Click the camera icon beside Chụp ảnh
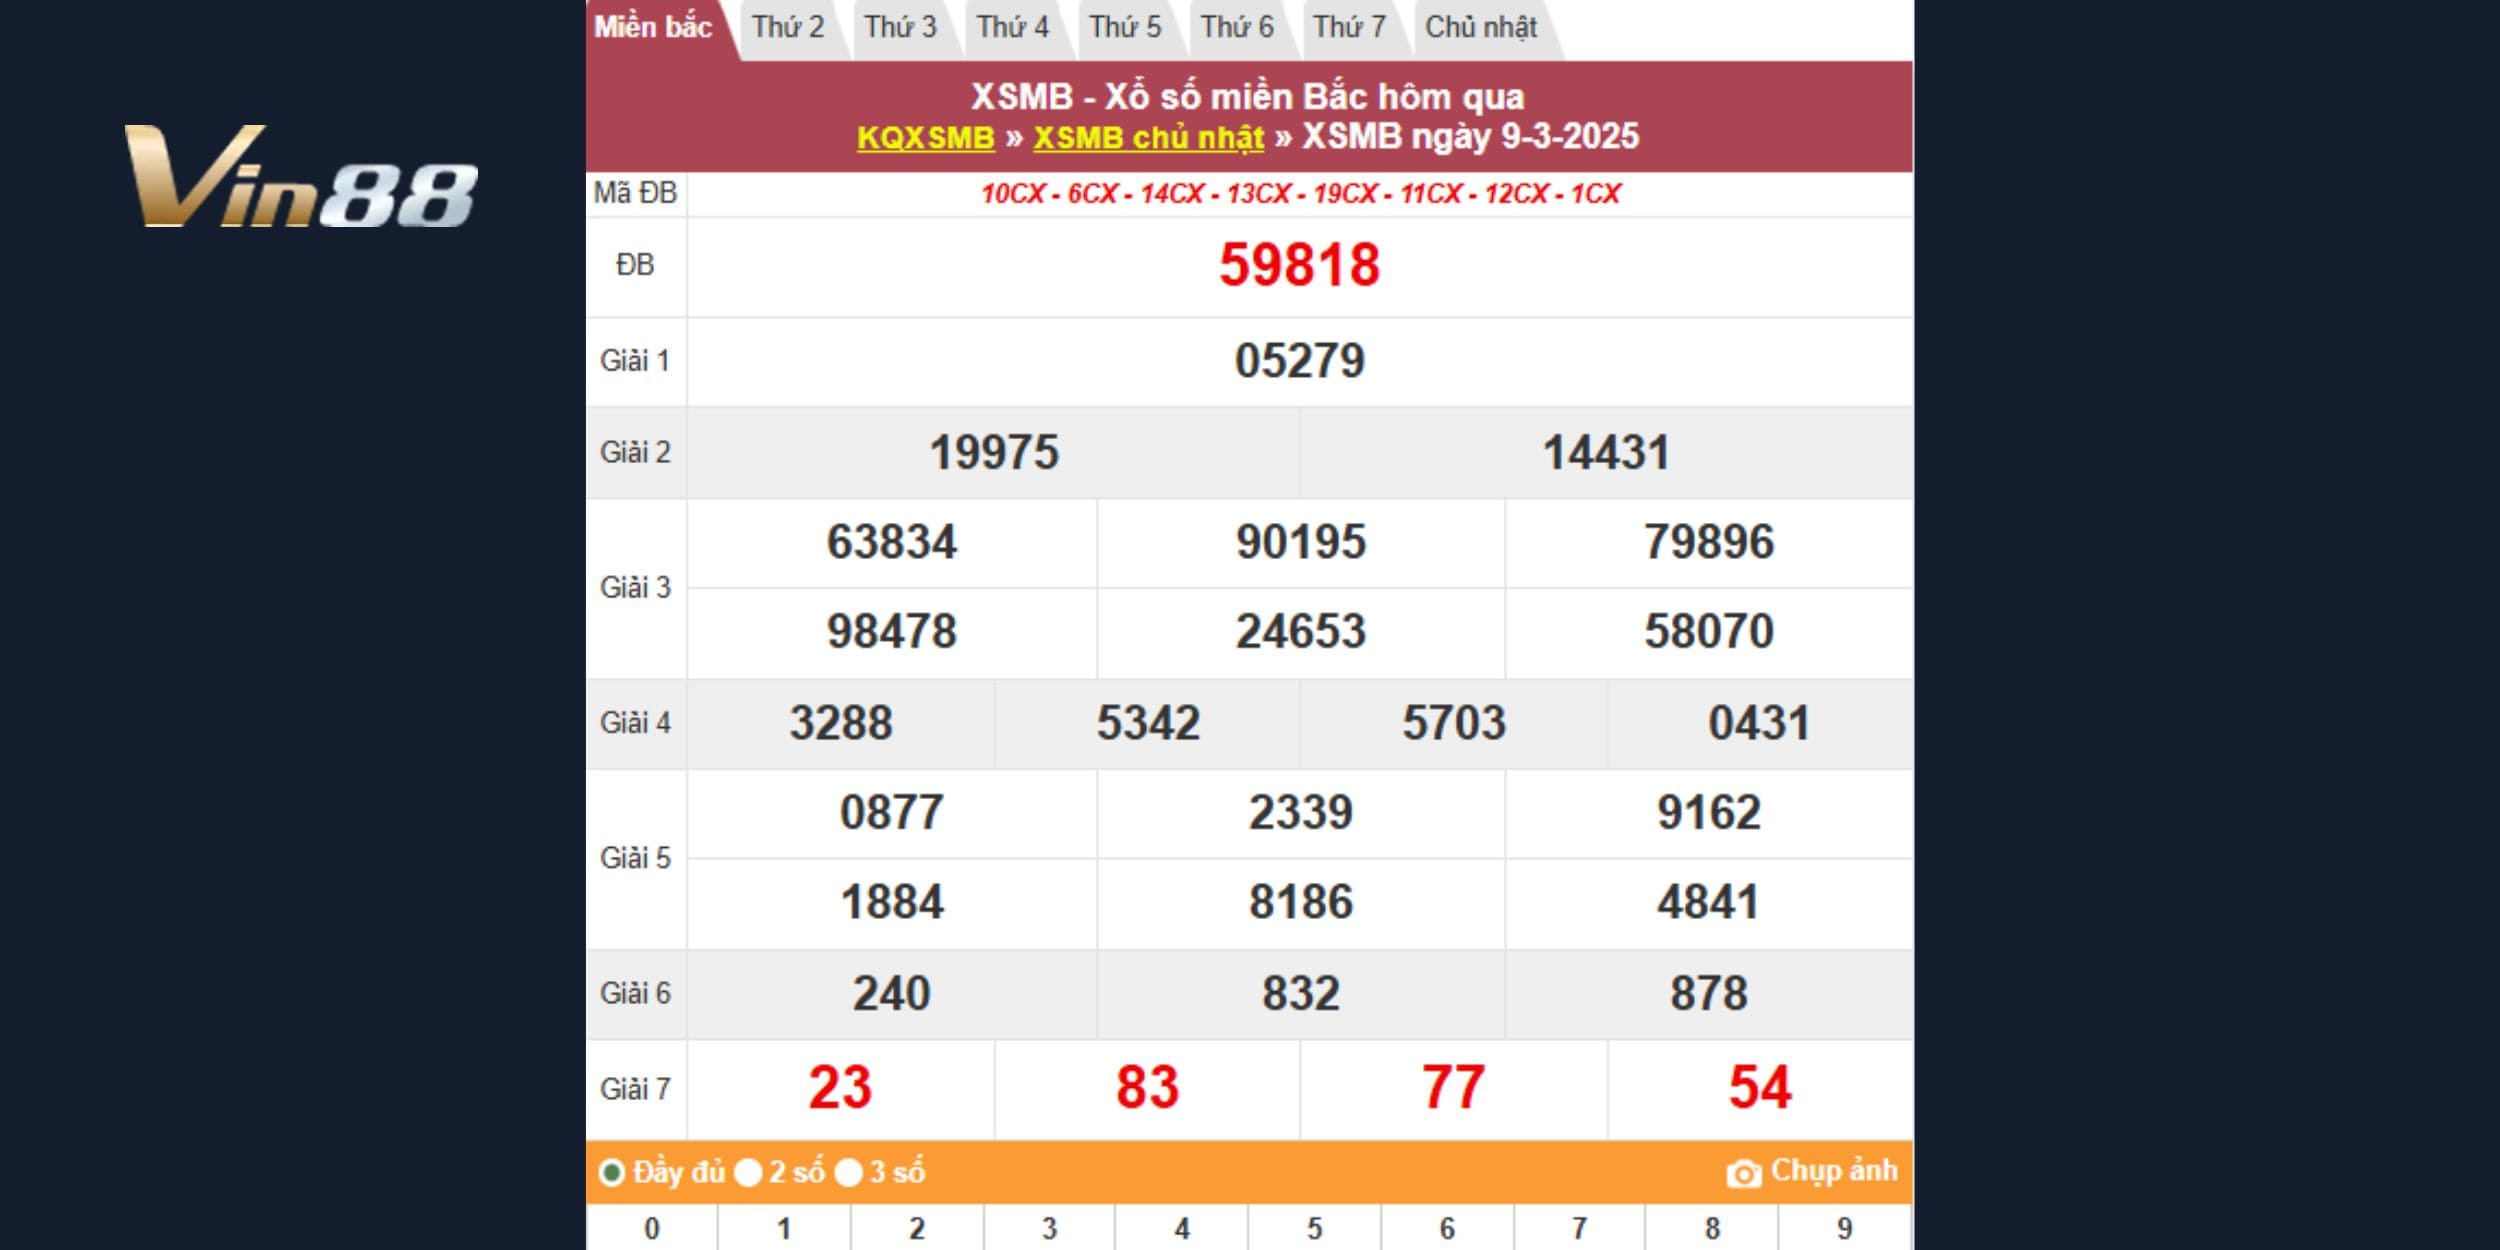This screenshot has height=1250, width=2500. tap(1744, 1173)
